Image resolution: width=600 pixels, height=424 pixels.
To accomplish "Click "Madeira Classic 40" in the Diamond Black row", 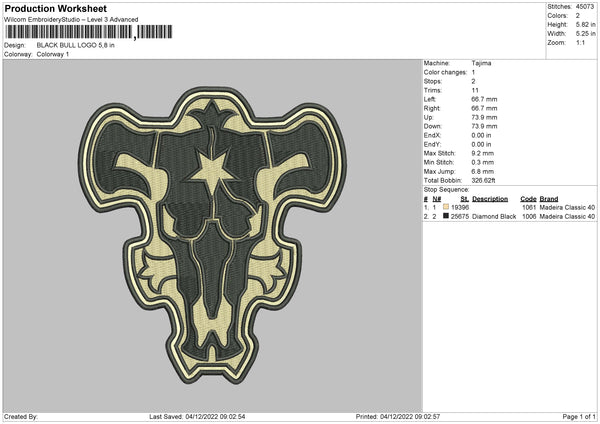I will (567, 217).
